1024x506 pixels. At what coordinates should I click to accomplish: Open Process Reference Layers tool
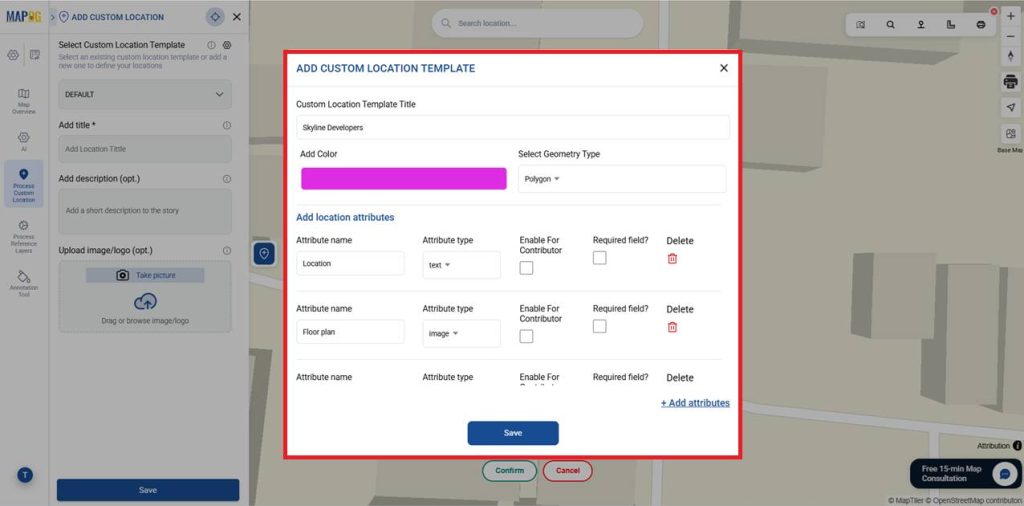point(24,236)
